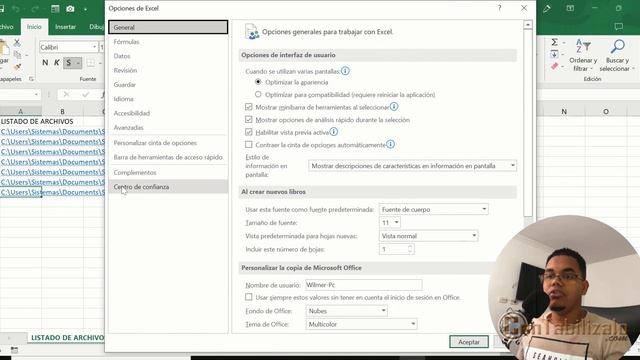Toggle Italic (K) formatting in Excel ribbon
Screen dimensions: 640x360
pos(57,62)
